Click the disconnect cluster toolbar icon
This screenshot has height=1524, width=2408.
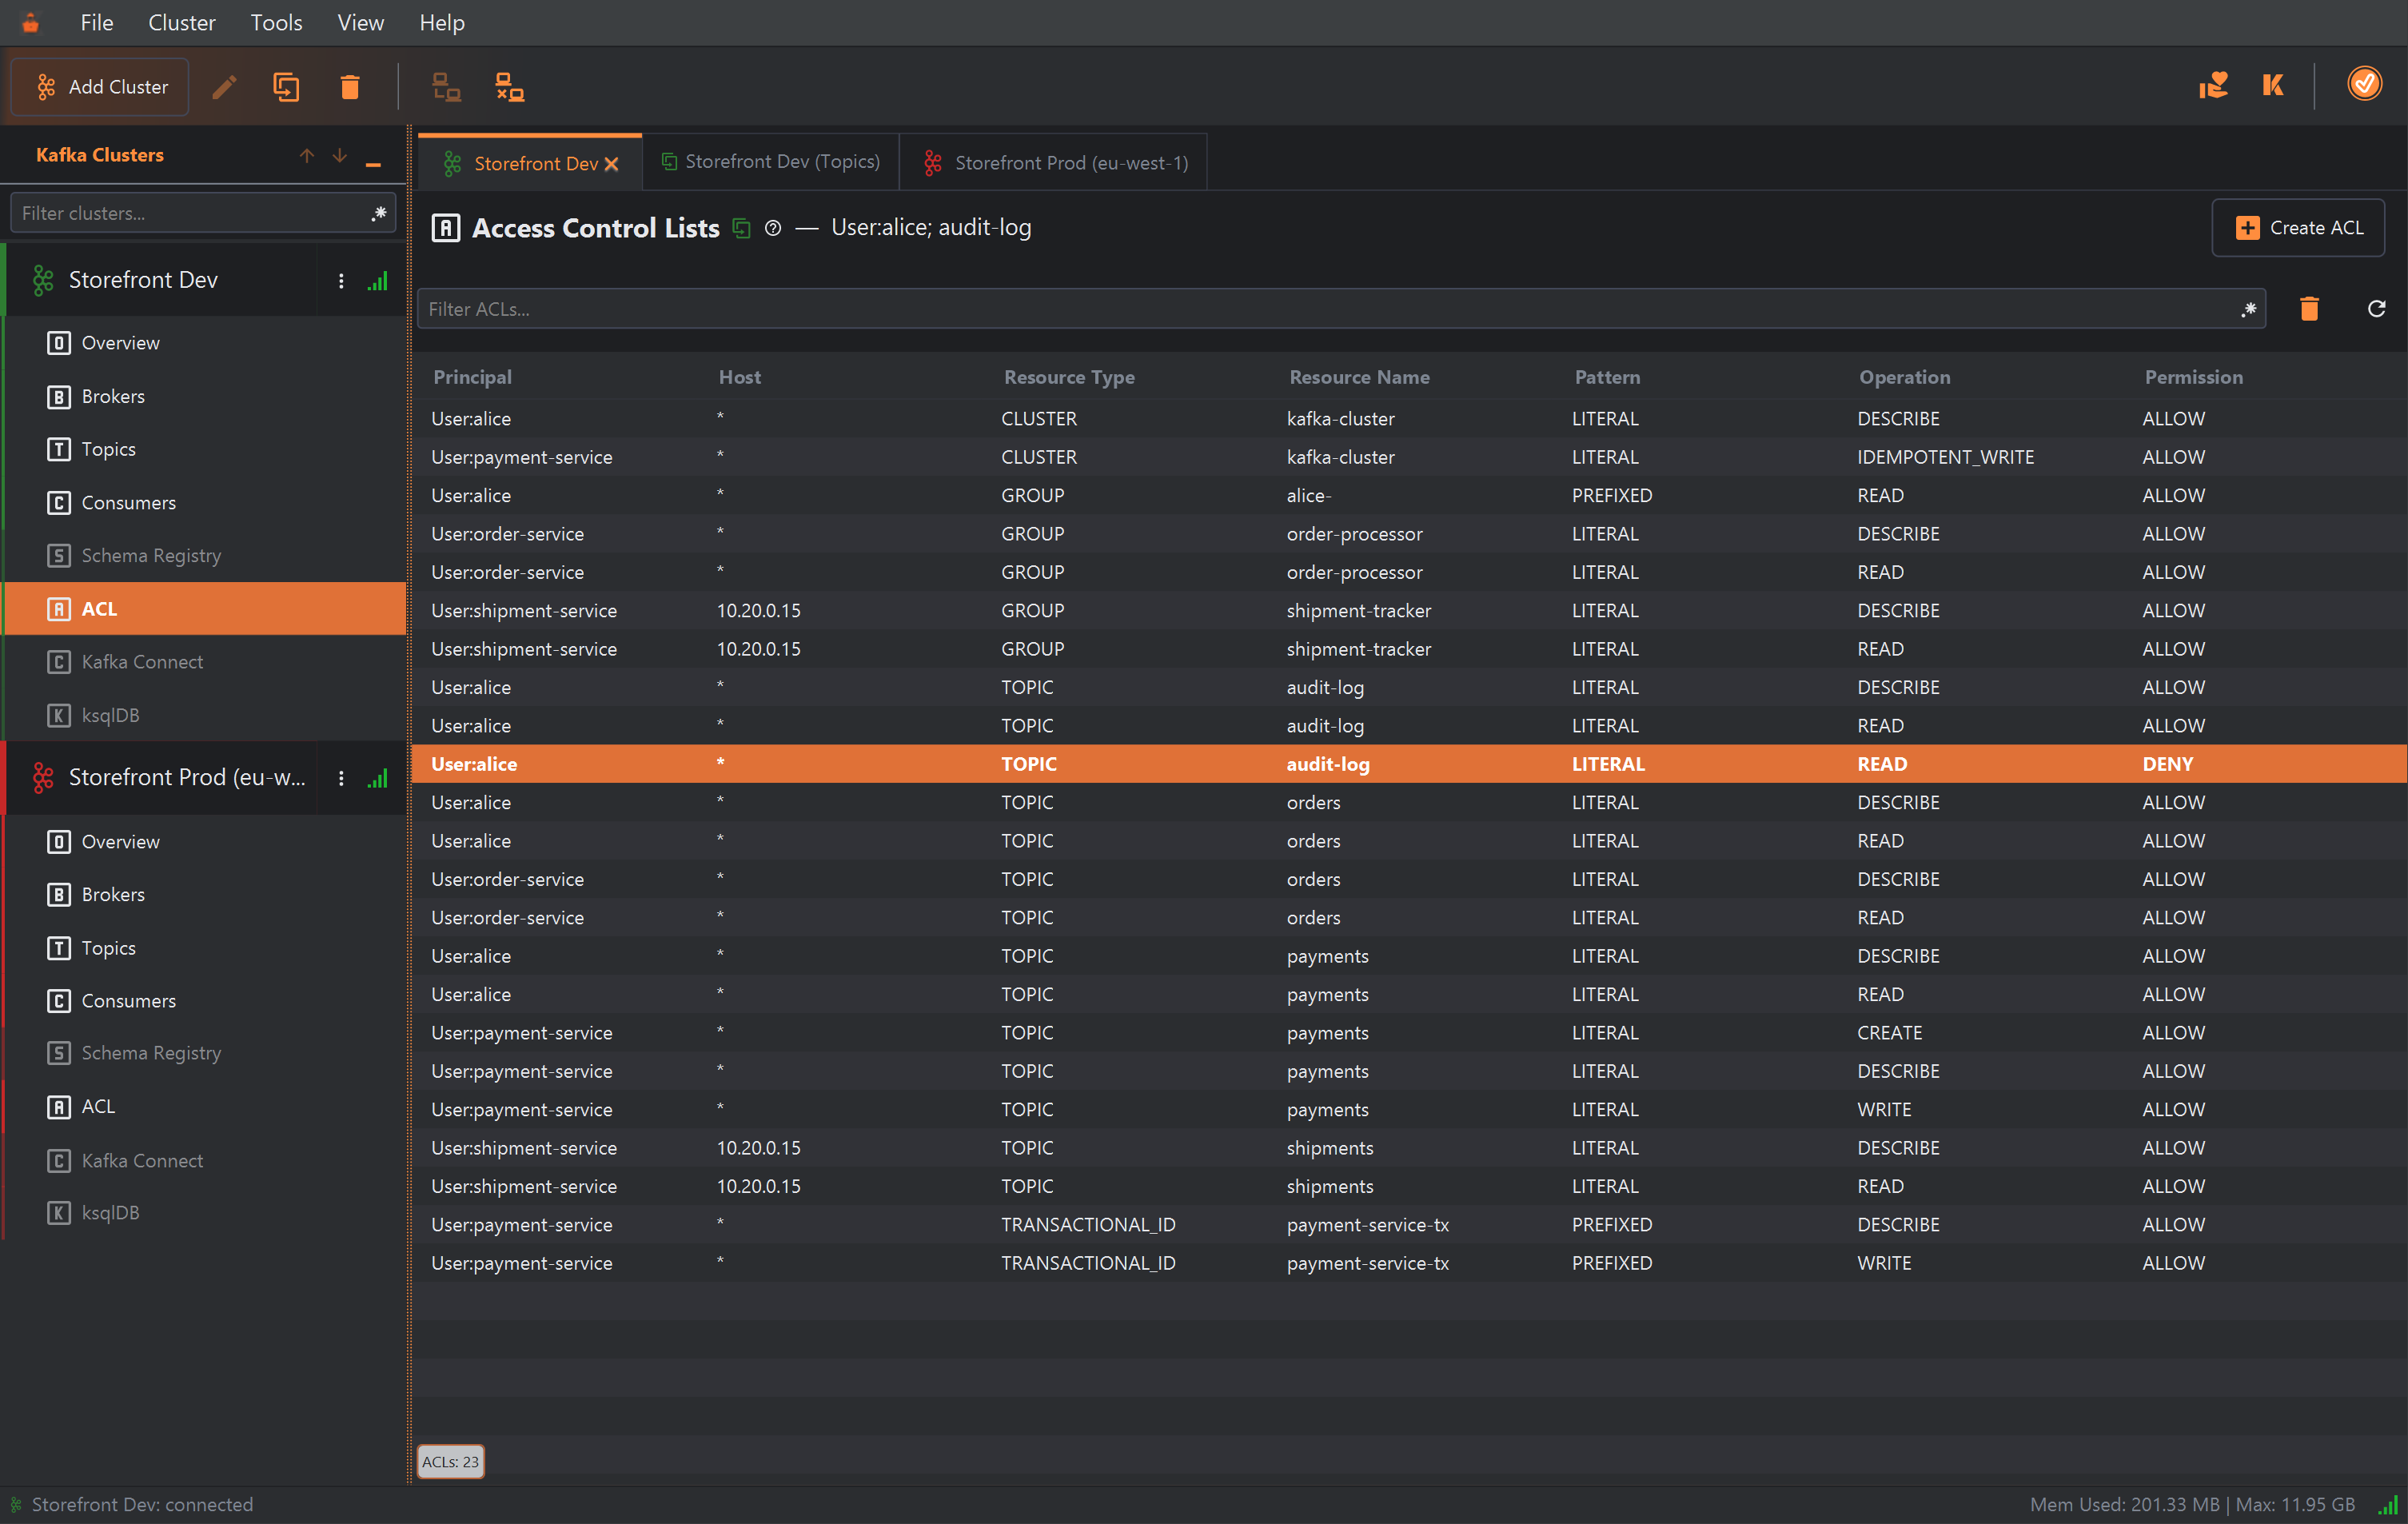point(510,87)
